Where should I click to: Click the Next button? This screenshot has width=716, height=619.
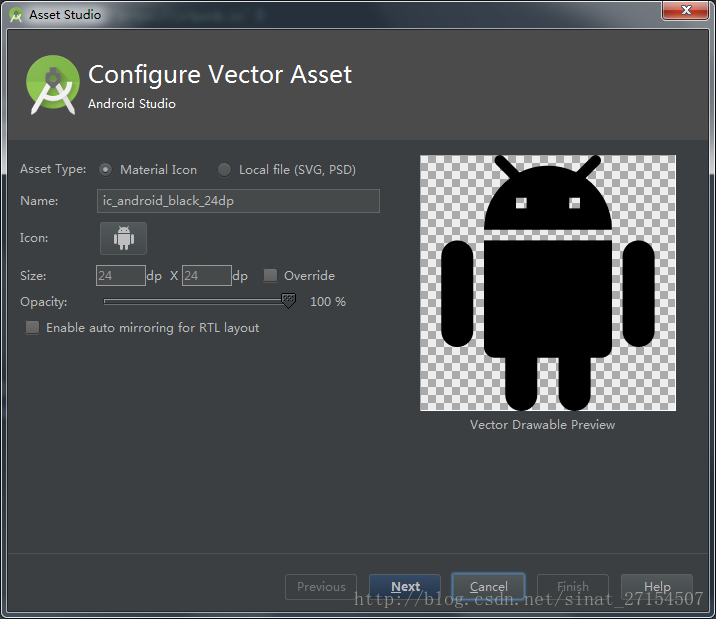click(x=405, y=587)
